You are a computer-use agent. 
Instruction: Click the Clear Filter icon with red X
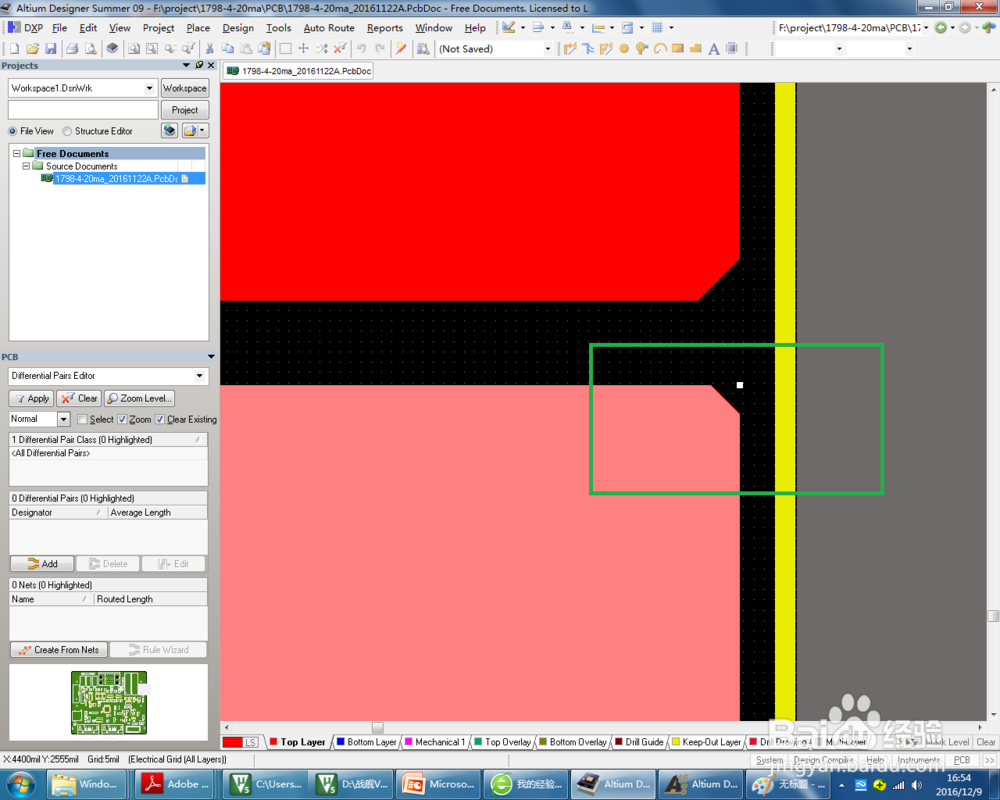(340, 48)
